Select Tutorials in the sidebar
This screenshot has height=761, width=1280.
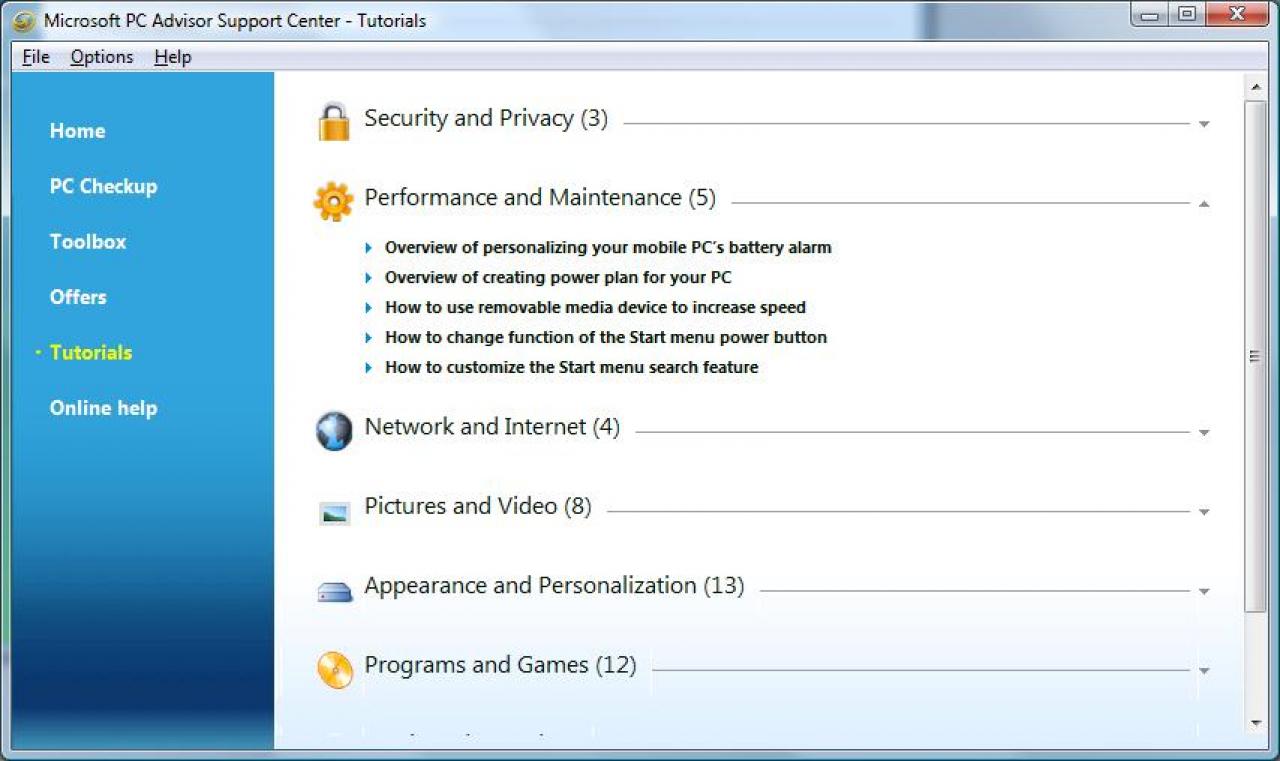(x=91, y=352)
